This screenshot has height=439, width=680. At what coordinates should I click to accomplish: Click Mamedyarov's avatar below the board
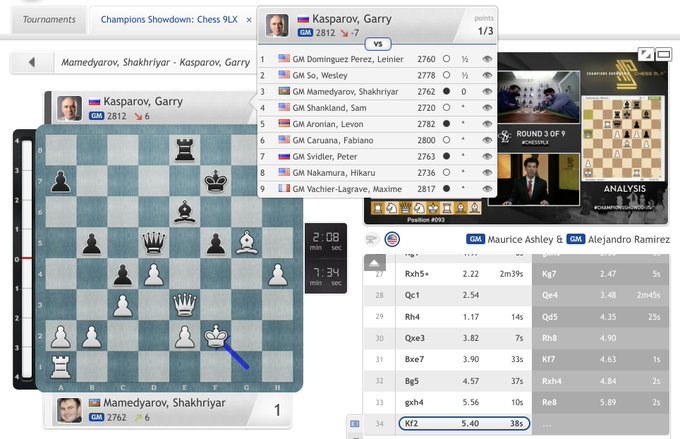click(69, 410)
